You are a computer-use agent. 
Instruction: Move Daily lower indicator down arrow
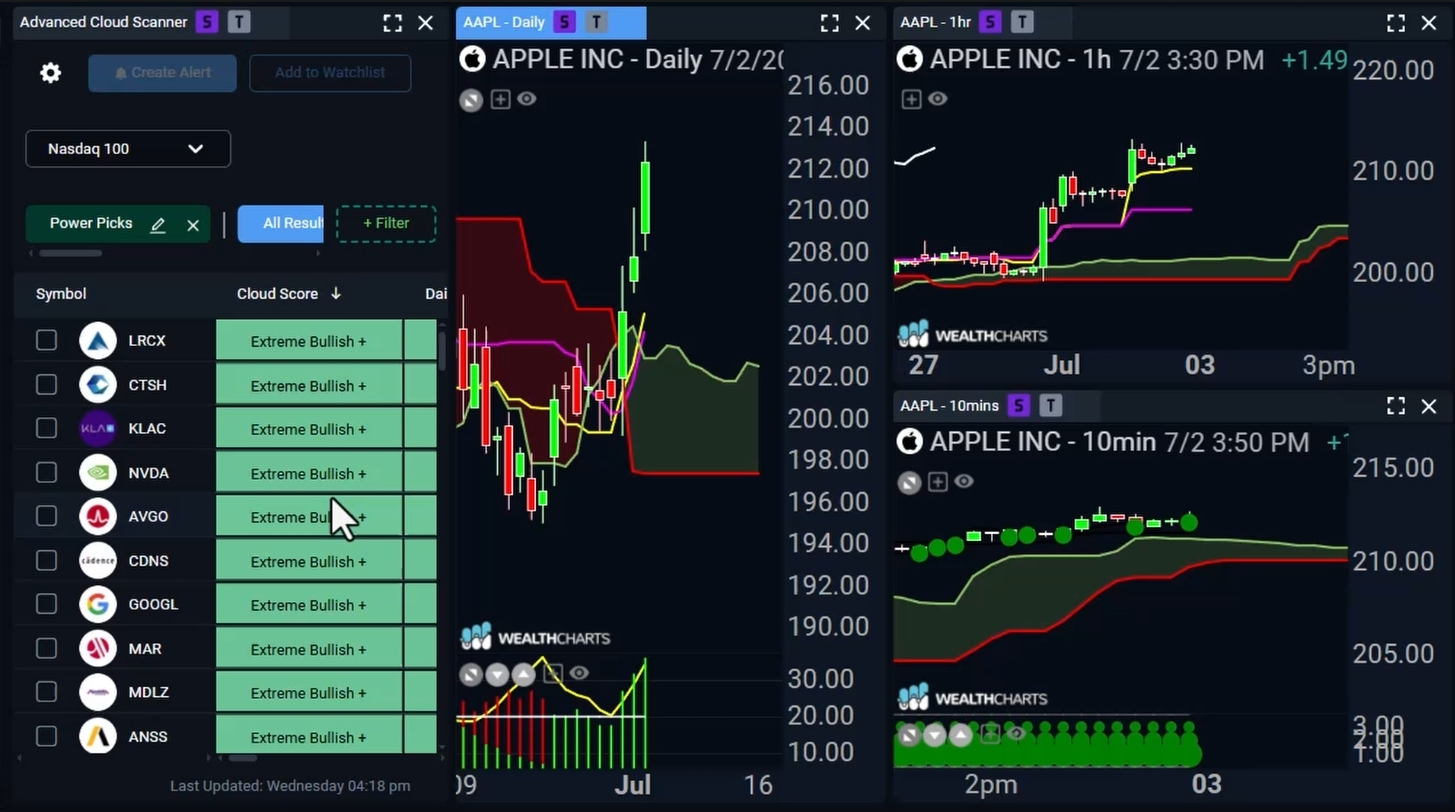coord(497,674)
